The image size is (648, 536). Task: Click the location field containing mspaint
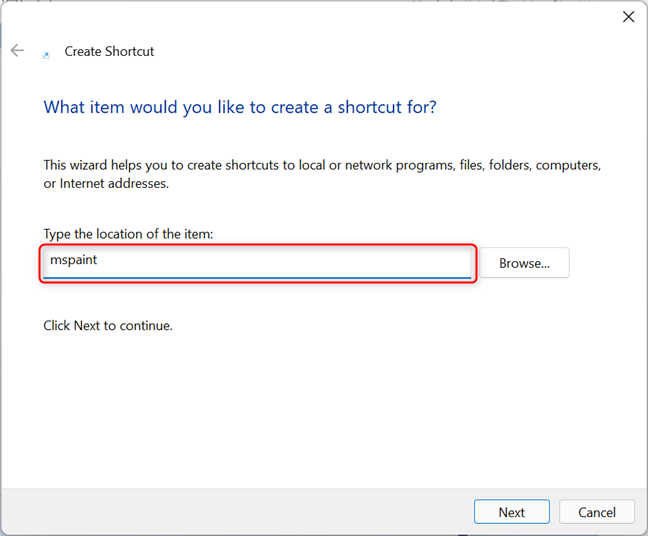point(257,264)
